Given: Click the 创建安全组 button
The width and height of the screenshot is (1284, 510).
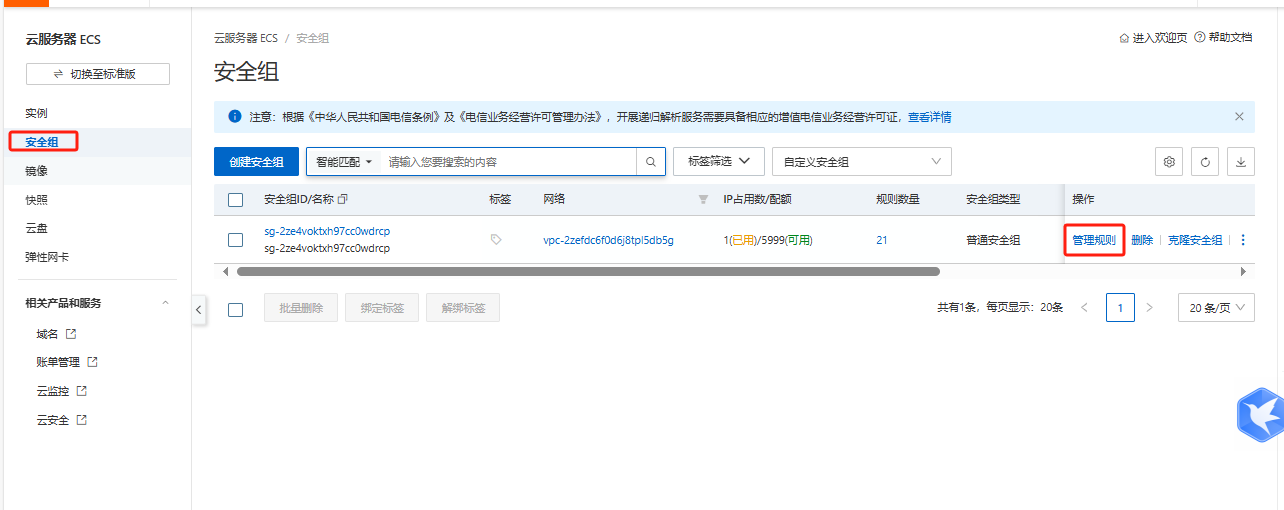Looking at the screenshot, I should click(x=256, y=162).
